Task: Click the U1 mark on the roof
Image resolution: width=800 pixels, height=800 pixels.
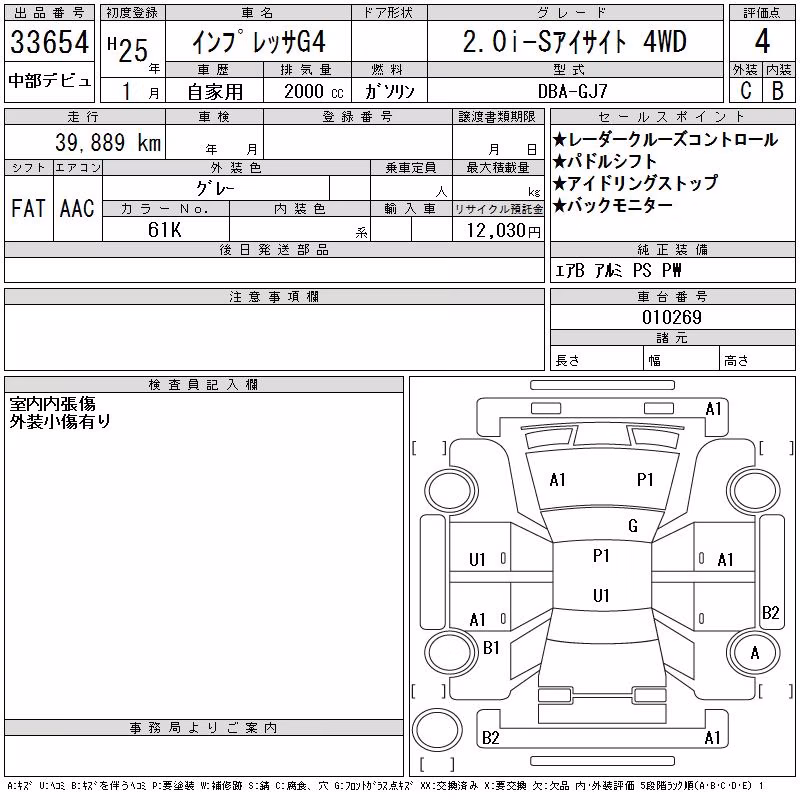Action: [x=601, y=595]
